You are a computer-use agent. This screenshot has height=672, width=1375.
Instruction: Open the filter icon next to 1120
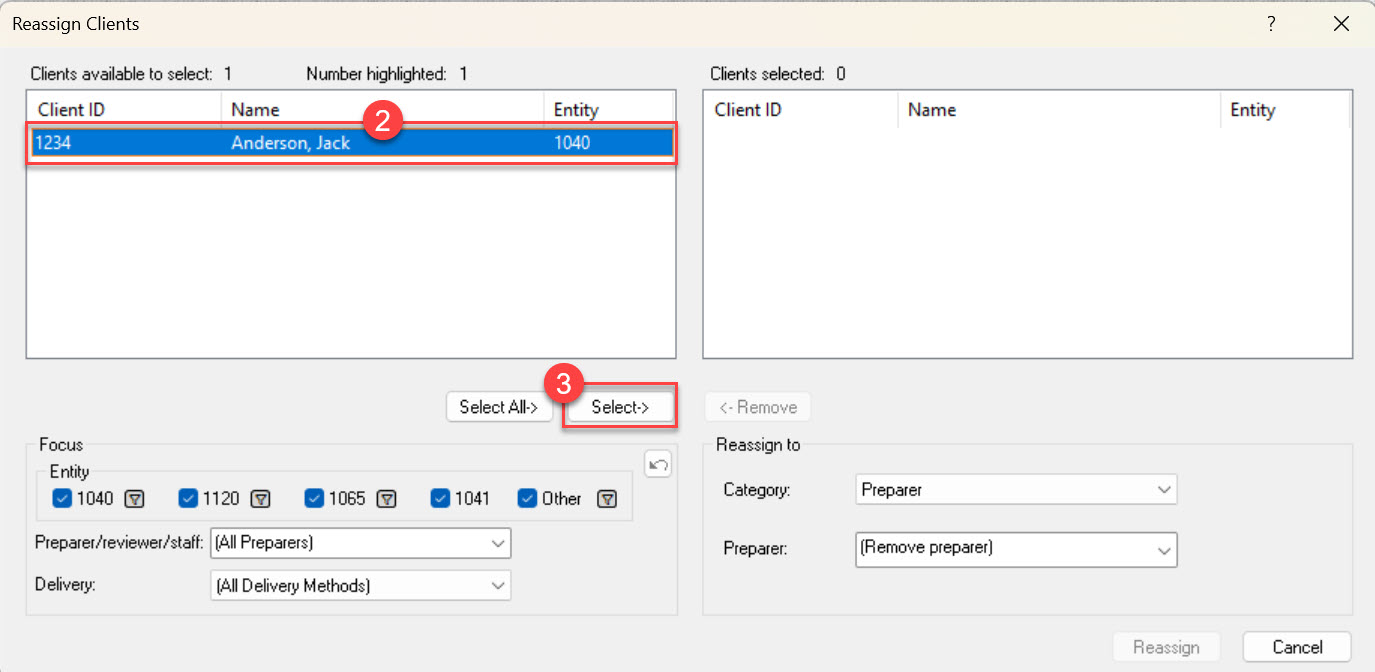[261, 499]
